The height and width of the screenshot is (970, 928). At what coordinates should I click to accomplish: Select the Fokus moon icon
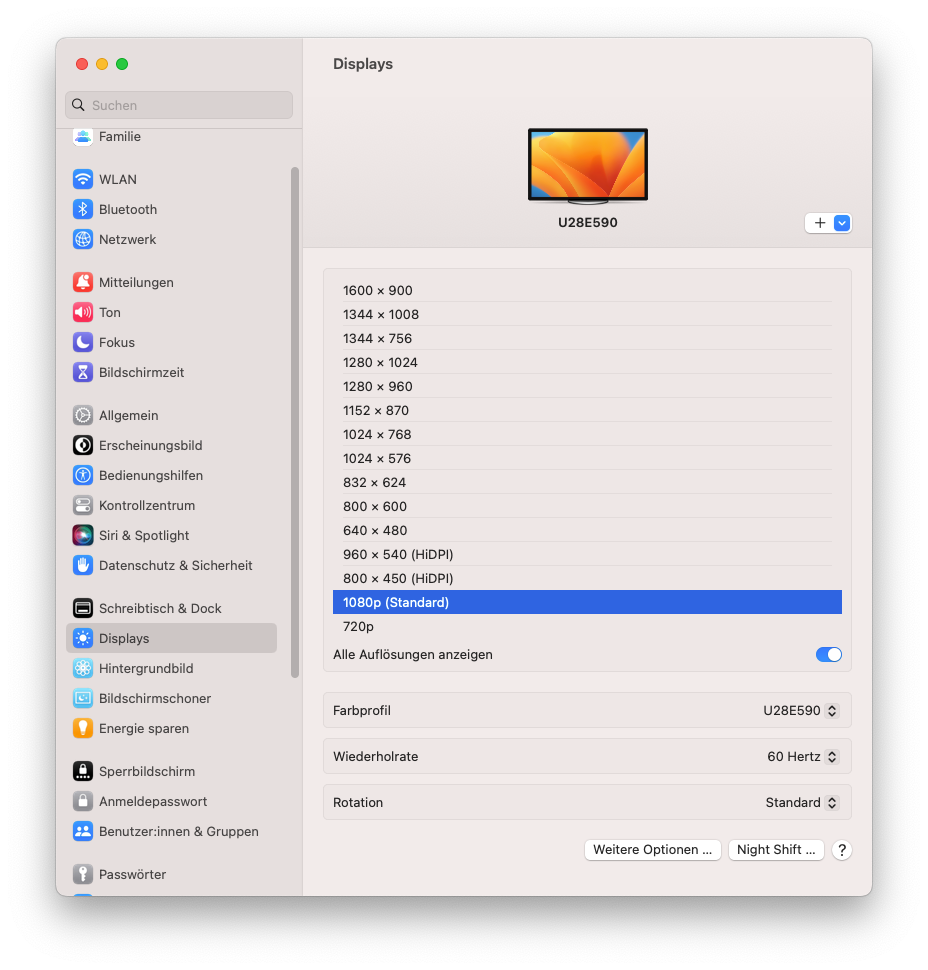coord(83,342)
